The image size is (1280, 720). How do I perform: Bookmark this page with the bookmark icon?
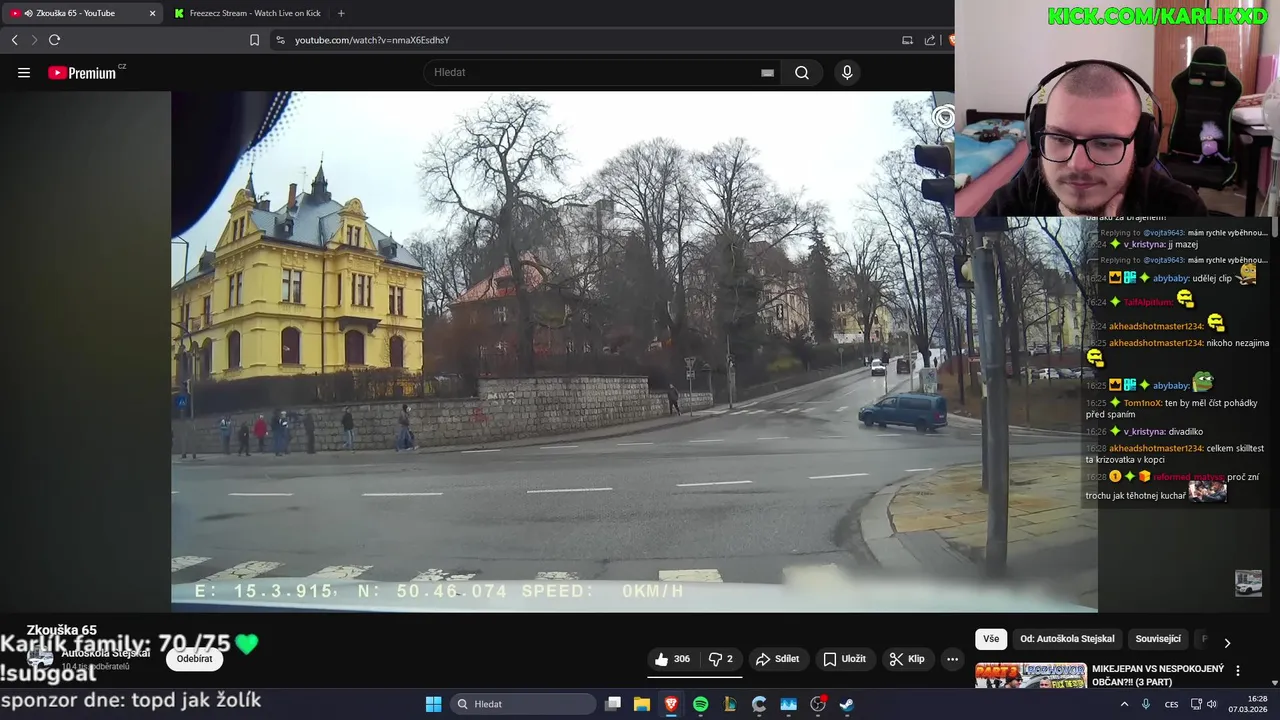[254, 40]
